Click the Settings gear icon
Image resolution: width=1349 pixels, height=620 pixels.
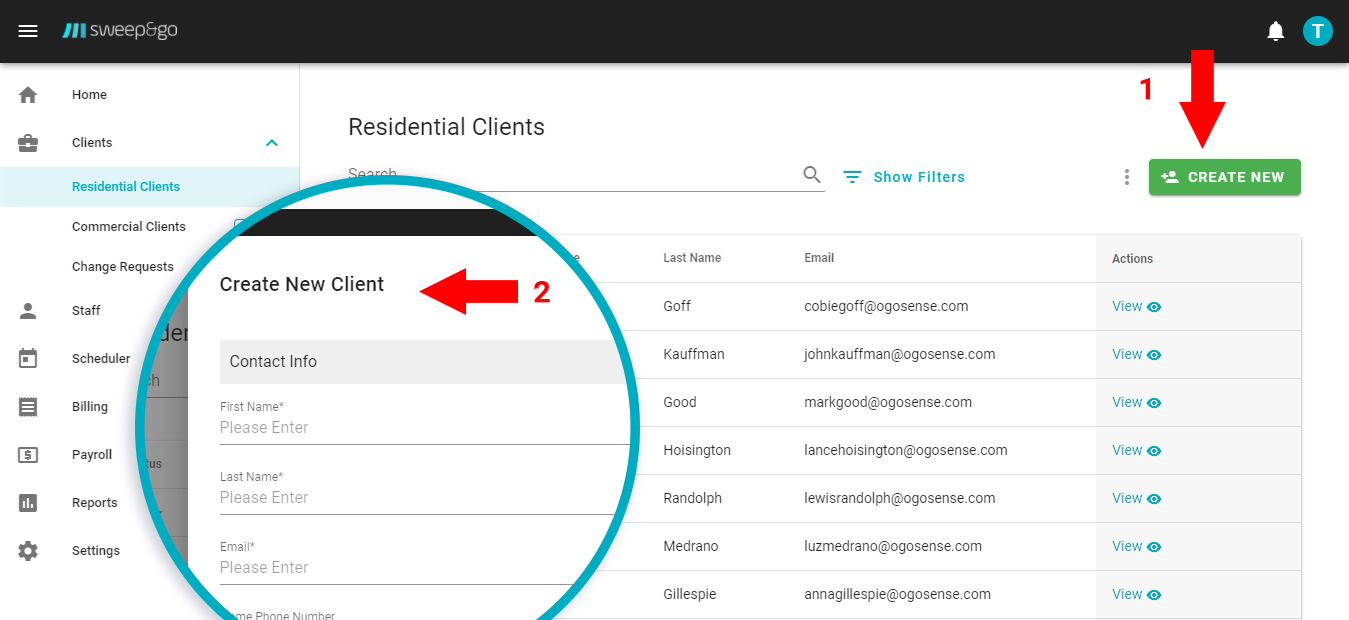pos(28,550)
